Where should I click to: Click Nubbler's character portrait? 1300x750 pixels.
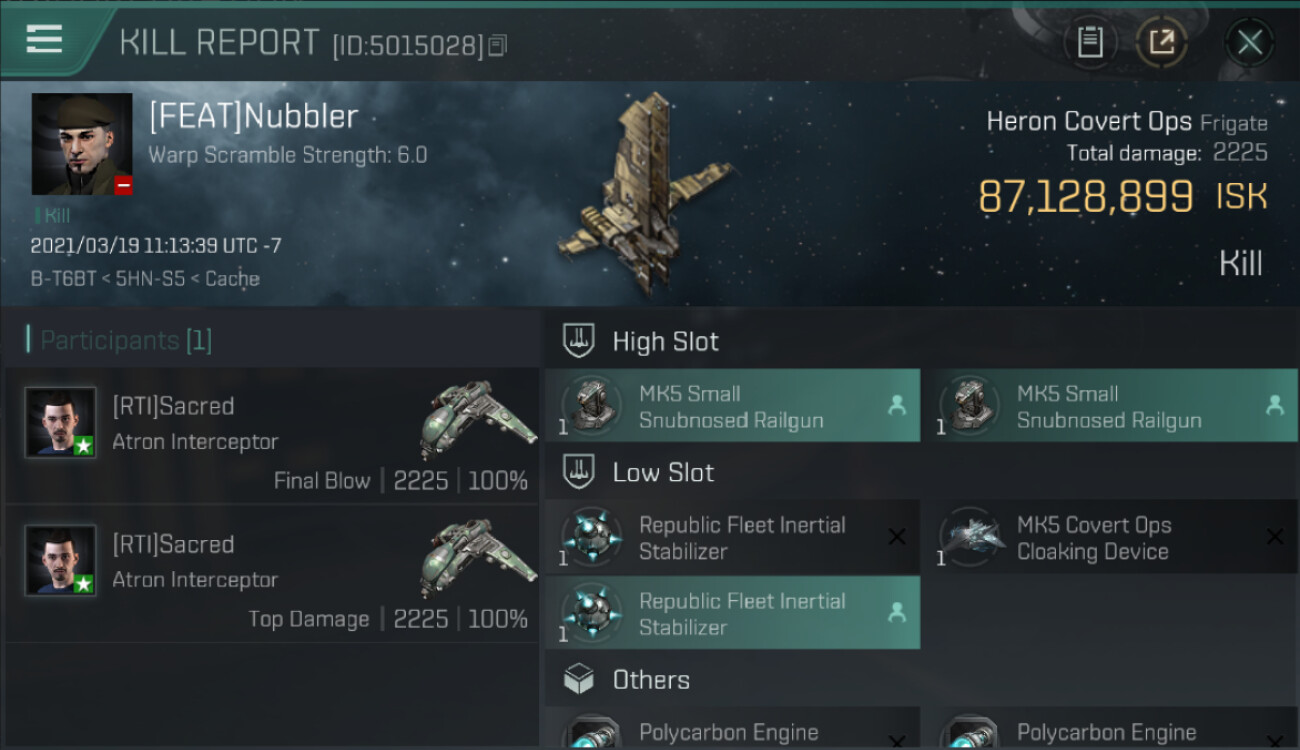click(x=81, y=144)
